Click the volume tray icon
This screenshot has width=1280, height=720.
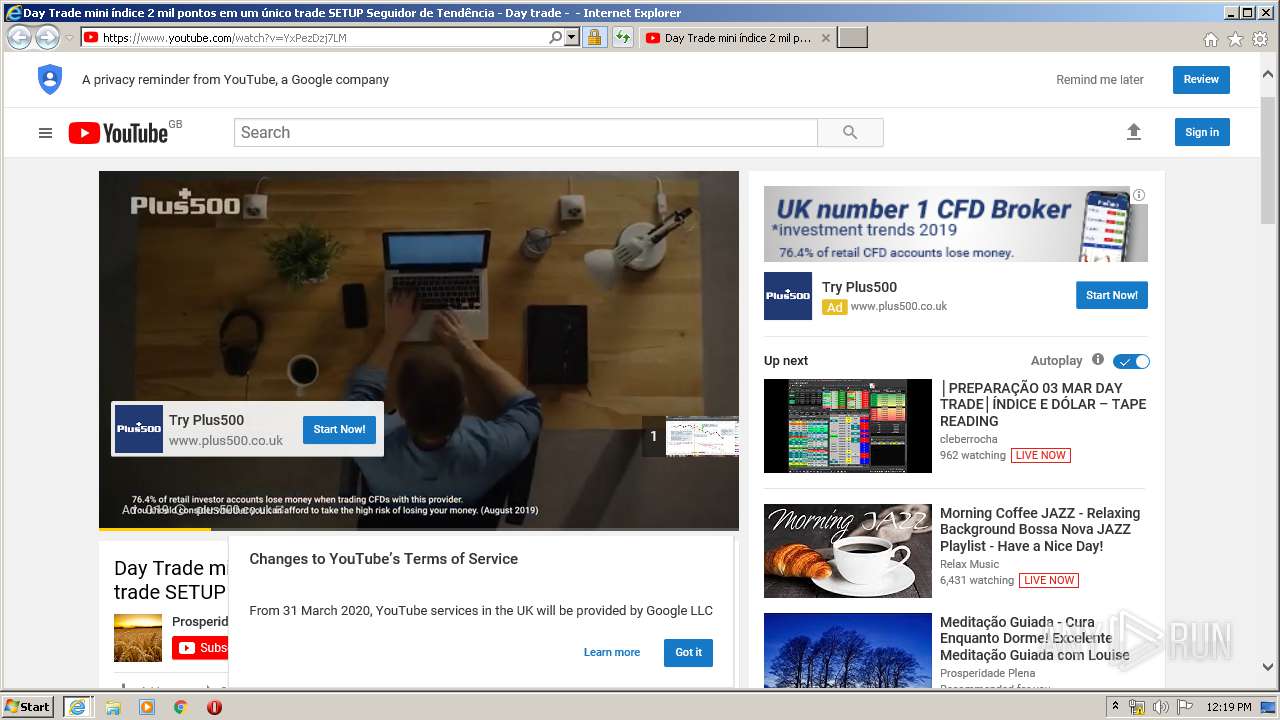1160,707
